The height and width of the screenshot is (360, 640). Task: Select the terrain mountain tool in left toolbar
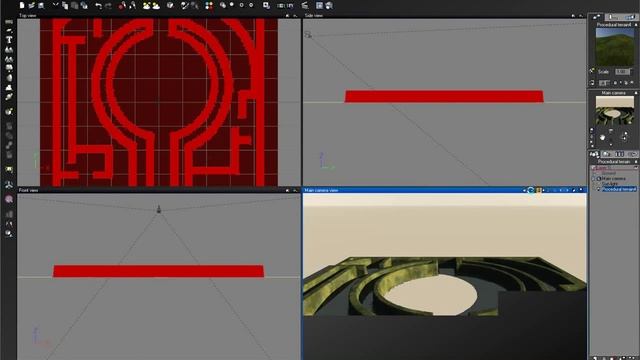click(x=9, y=49)
